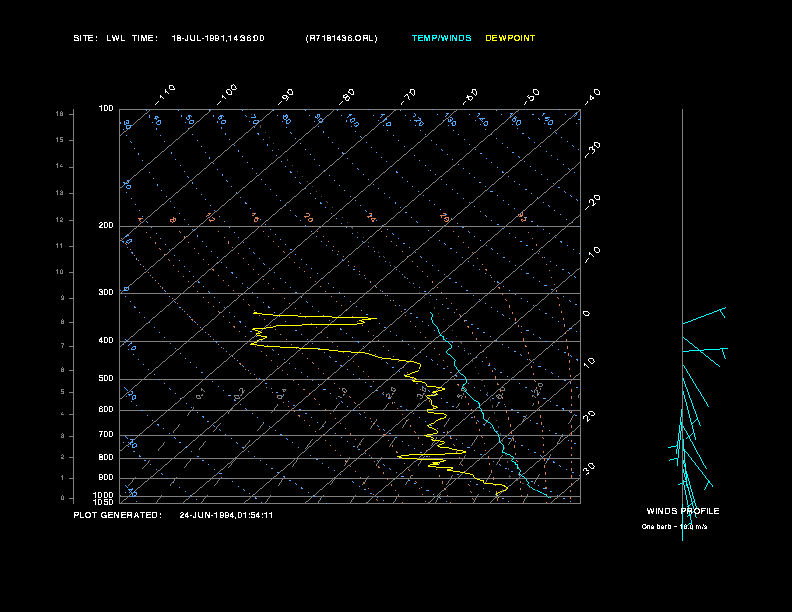The image size is (792, 612).
Task: Click the 100 pressure level label
Action: point(106,109)
